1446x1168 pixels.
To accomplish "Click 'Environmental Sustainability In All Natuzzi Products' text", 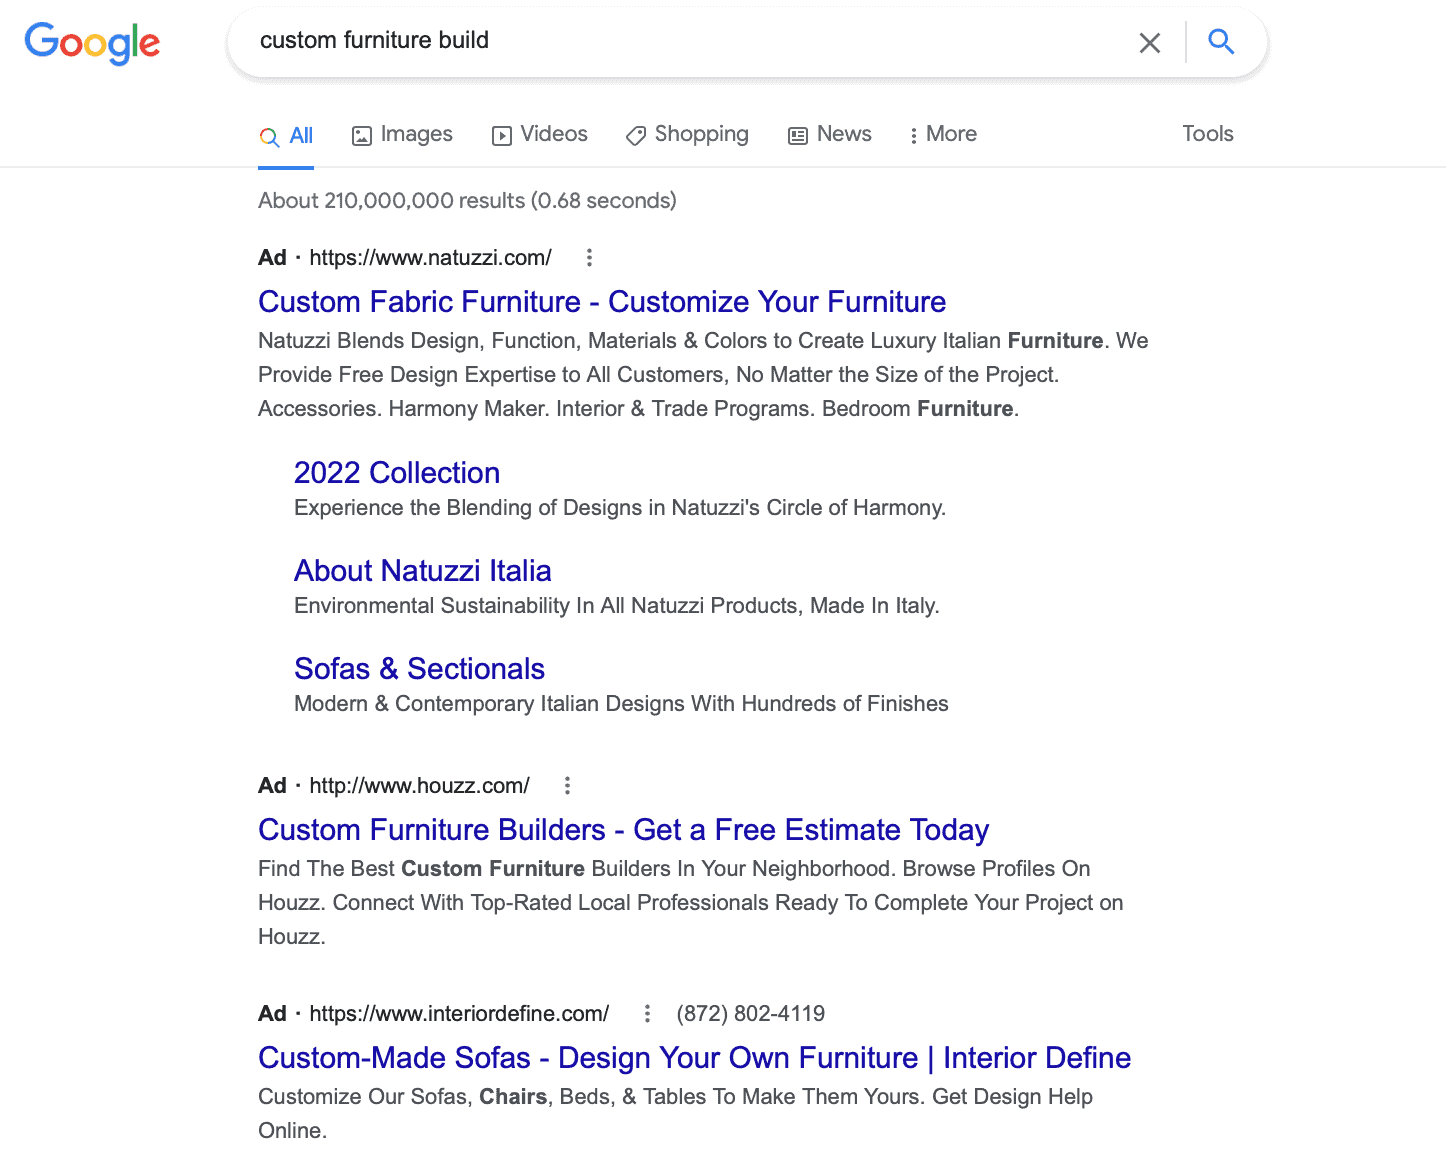I will point(617,606).
